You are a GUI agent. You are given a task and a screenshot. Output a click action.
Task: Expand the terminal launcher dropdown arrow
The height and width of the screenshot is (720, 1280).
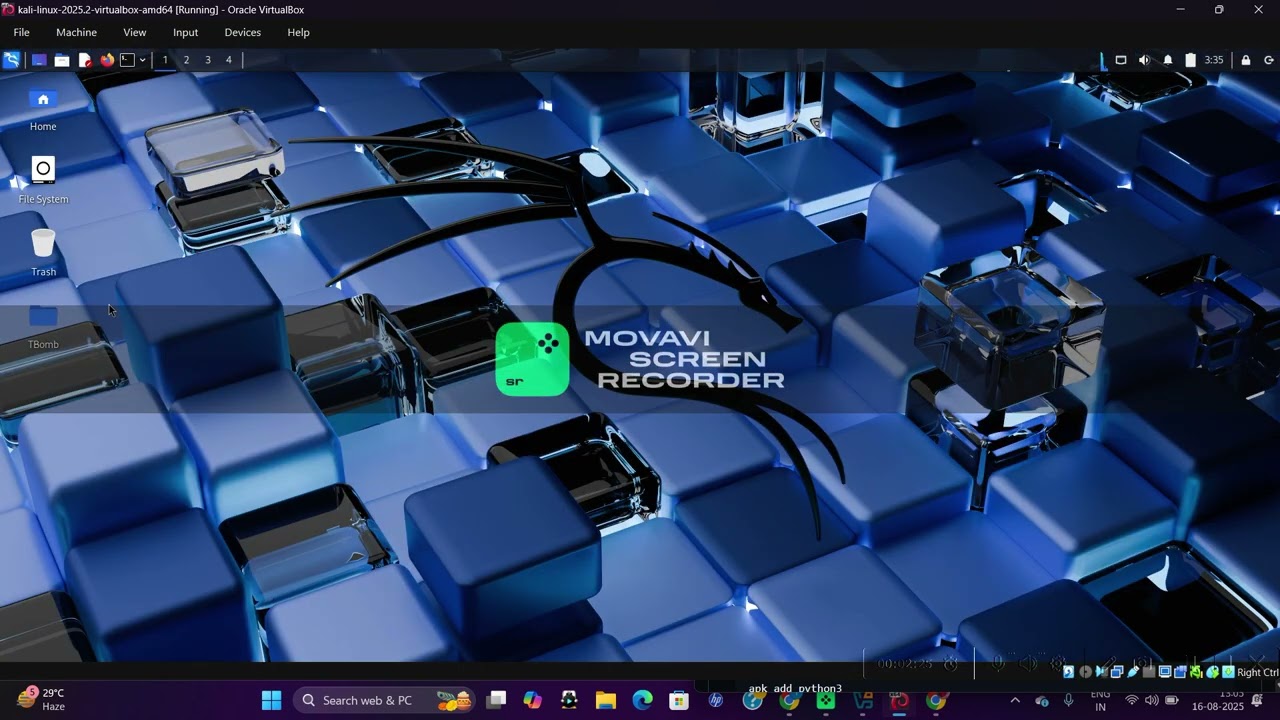click(142, 60)
